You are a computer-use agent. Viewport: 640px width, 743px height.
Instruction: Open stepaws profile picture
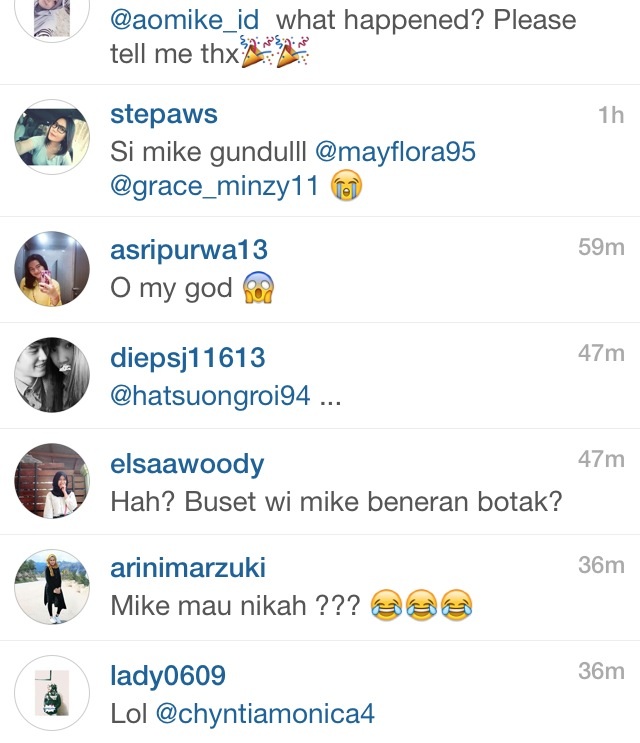52,137
